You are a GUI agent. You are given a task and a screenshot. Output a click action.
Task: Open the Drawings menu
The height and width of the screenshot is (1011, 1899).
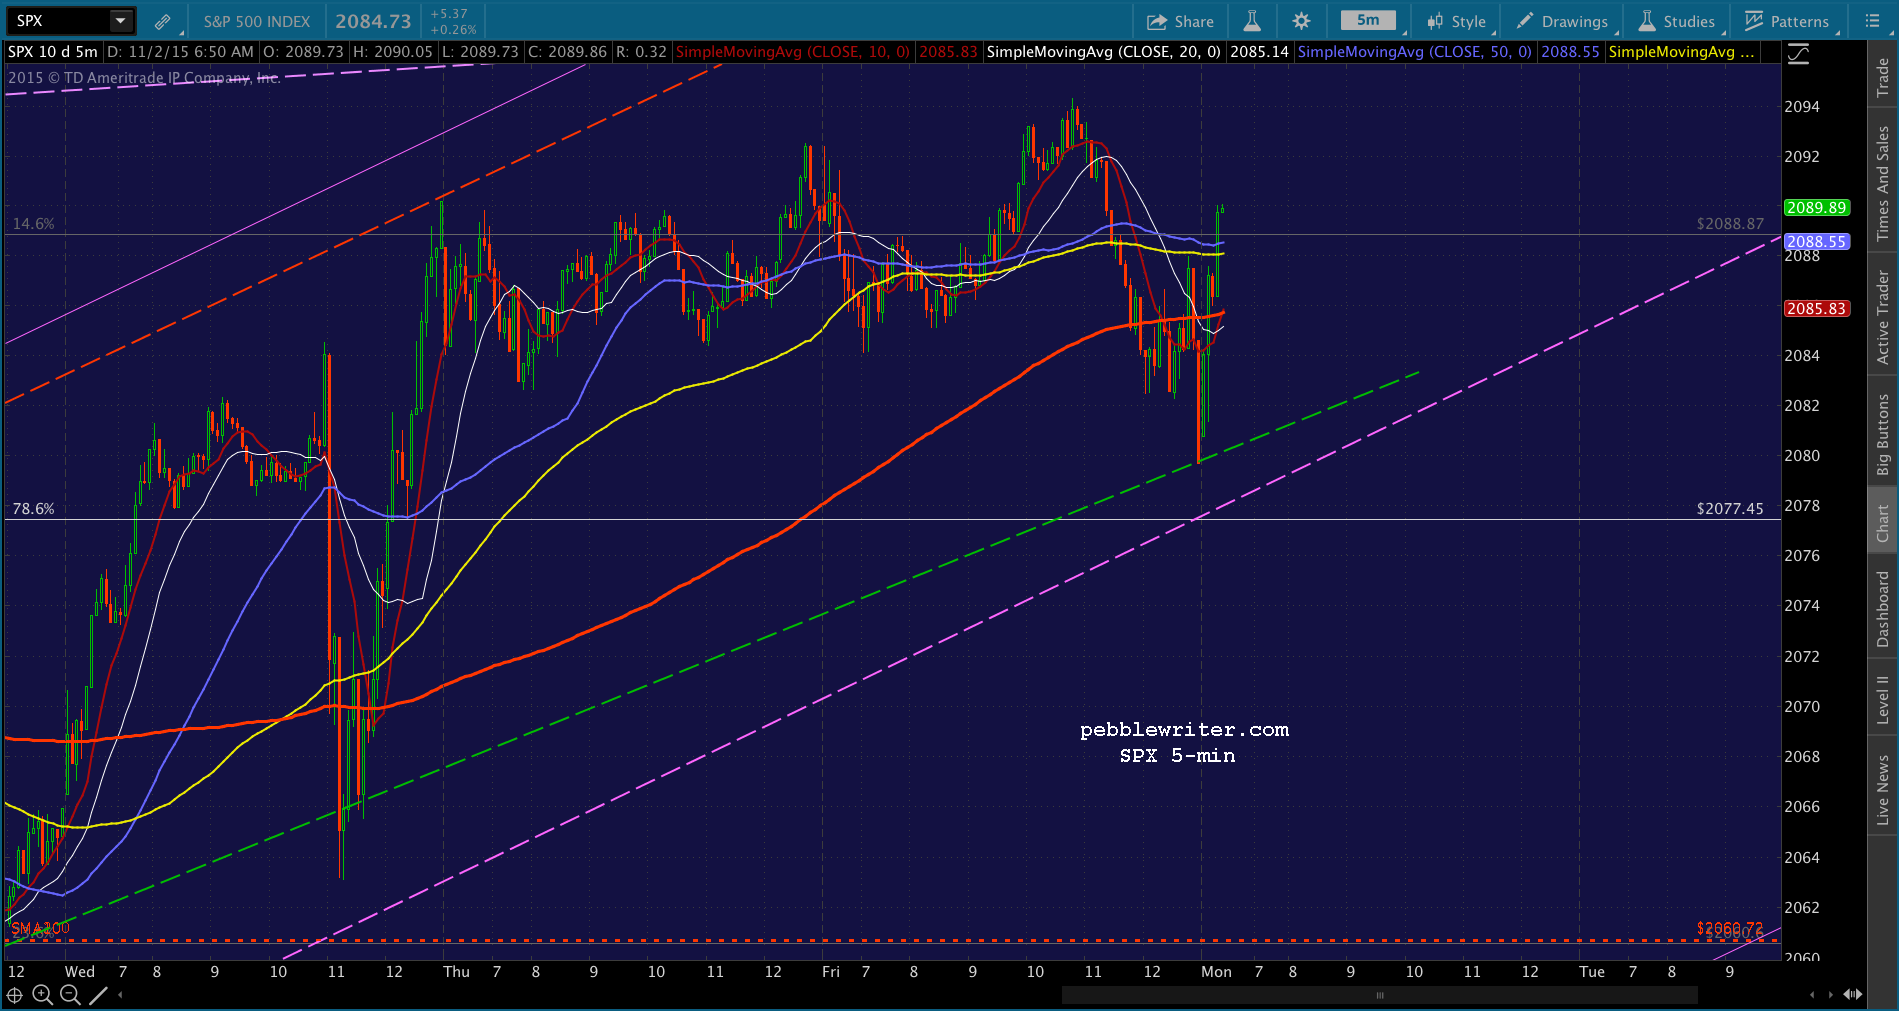[1562, 21]
